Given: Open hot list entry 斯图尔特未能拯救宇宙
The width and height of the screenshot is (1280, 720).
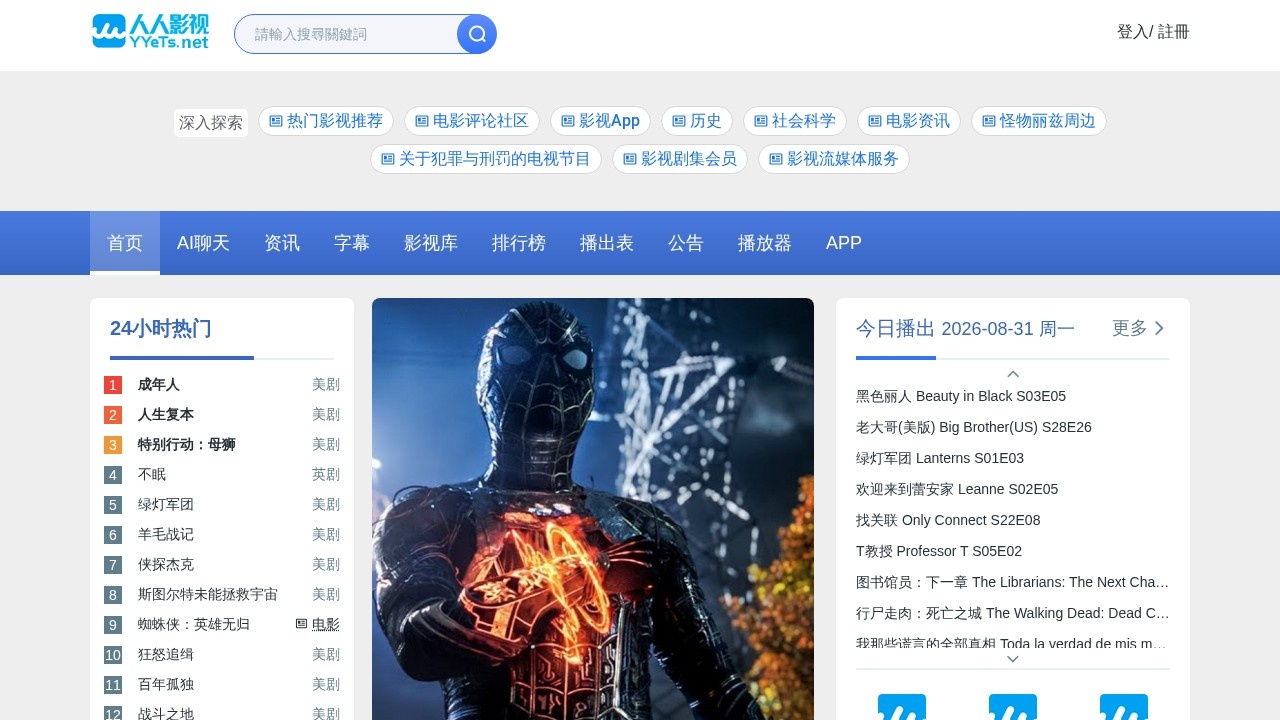Looking at the screenshot, I should [208, 595].
